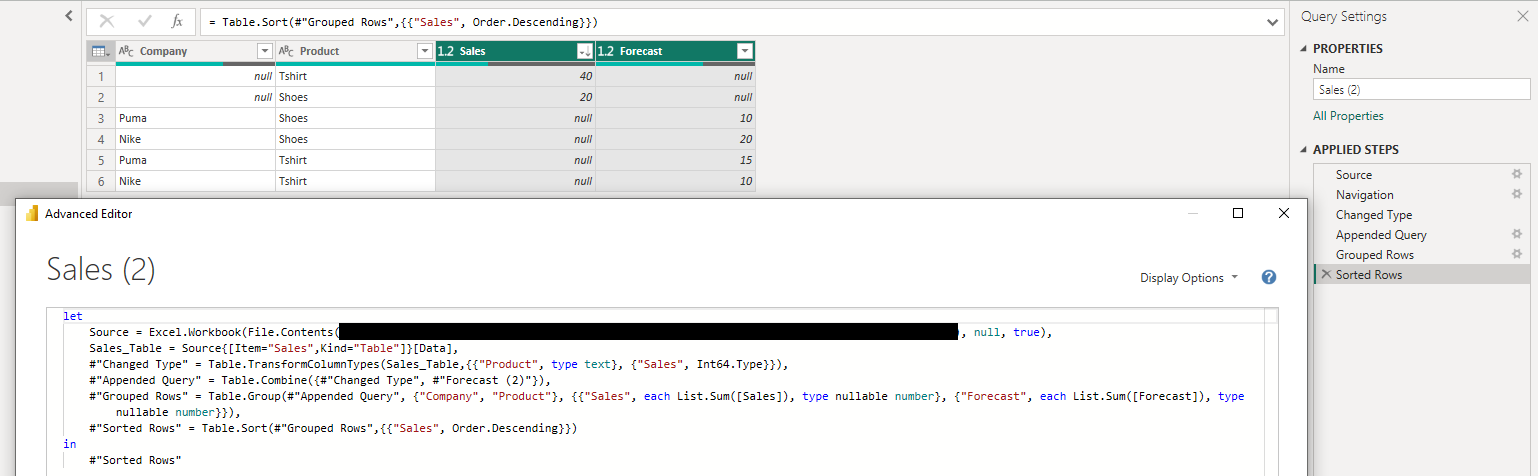The height and width of the screenshot is (476, 1538).
Task: Open the Grouped Rows step settings gear
Action: coord(1516,254)
